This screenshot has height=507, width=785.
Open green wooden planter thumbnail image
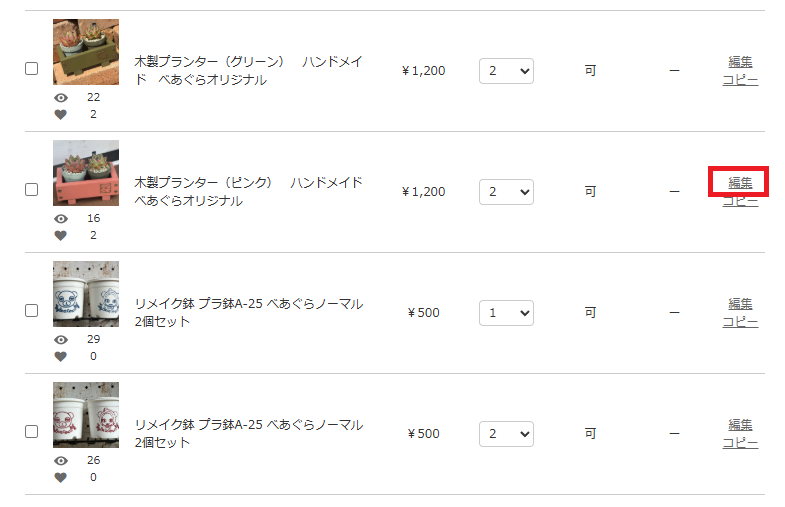coord(86,52)
